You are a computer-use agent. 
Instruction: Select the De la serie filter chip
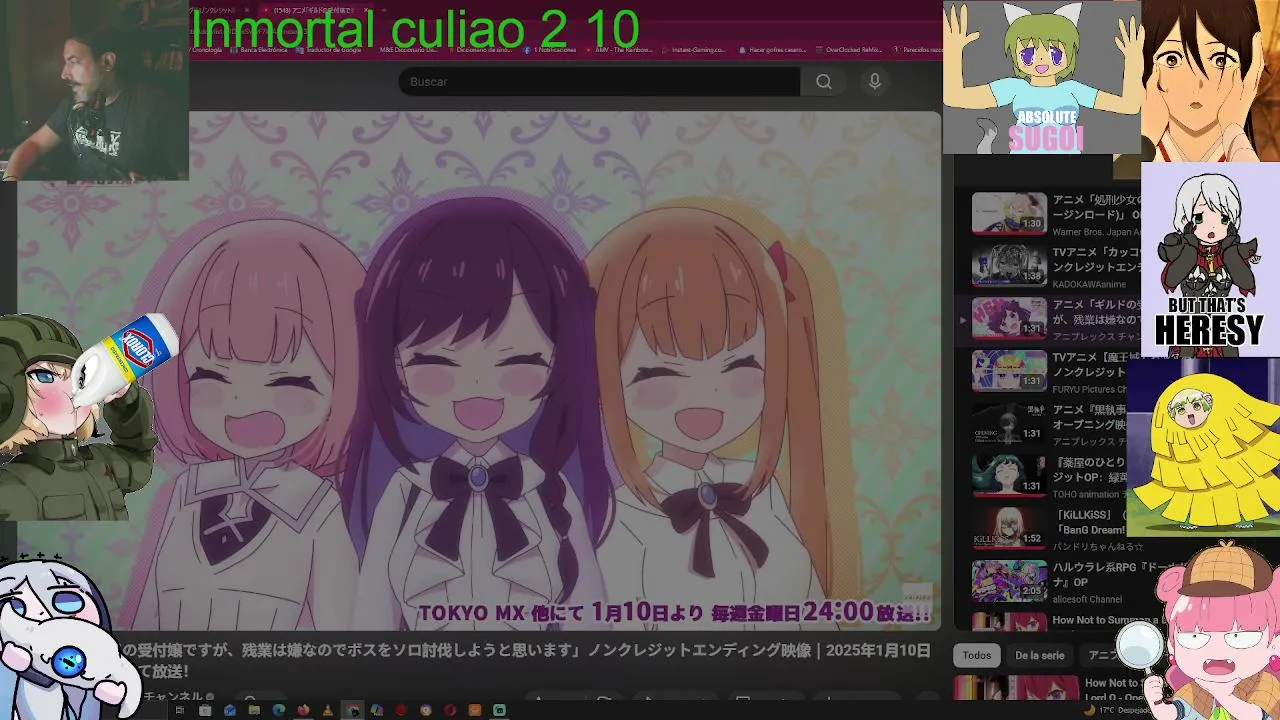(x=1039, y=656)
